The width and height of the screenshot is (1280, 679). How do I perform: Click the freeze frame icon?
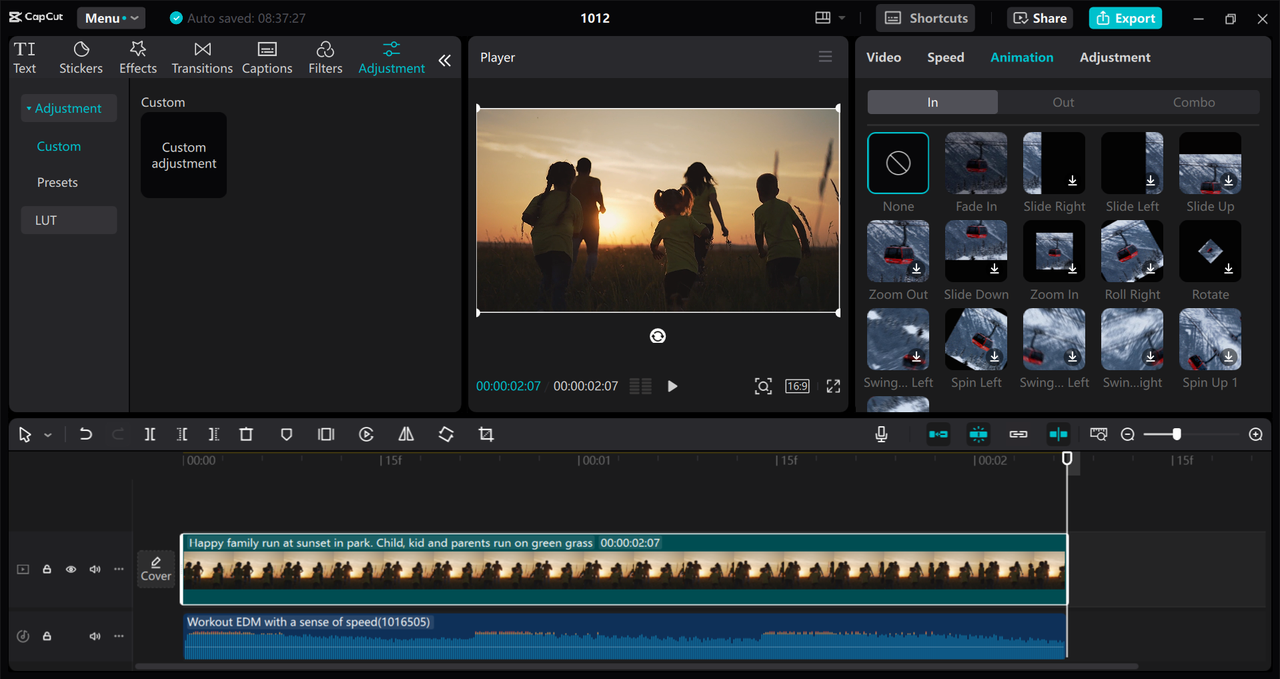tap(326, 434)
